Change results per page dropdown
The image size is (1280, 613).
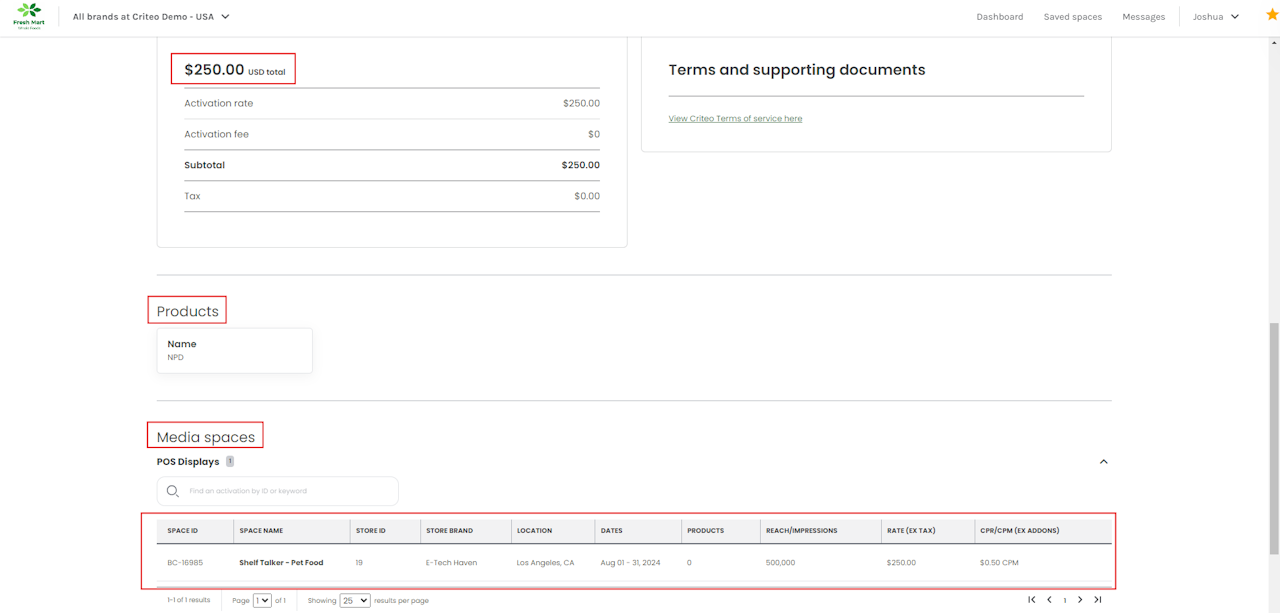[355, 600]
